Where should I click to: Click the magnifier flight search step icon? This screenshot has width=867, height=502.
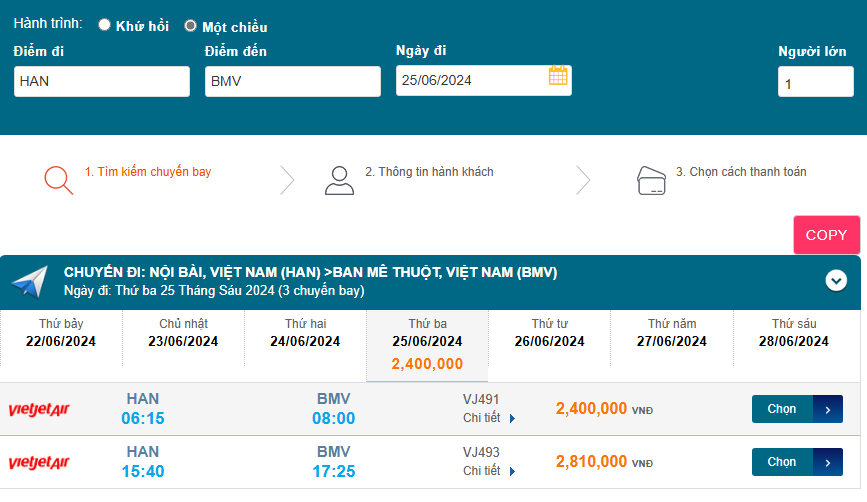coord(58,179)
